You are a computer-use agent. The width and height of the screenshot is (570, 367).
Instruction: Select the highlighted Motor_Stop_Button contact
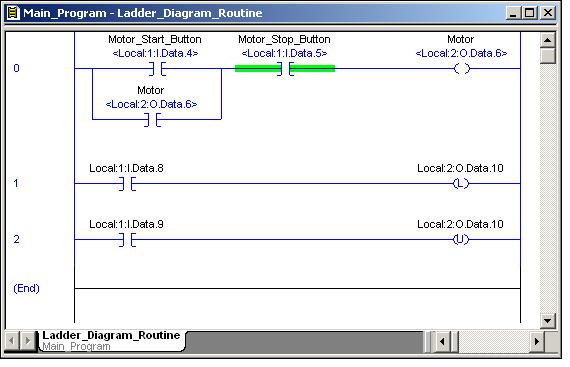285,69
